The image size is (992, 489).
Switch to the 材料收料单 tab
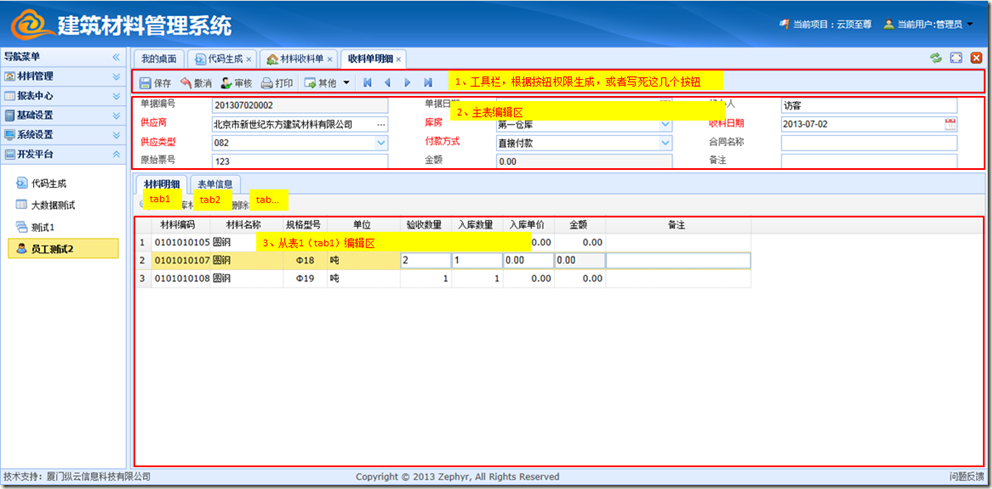coord(301,59)
